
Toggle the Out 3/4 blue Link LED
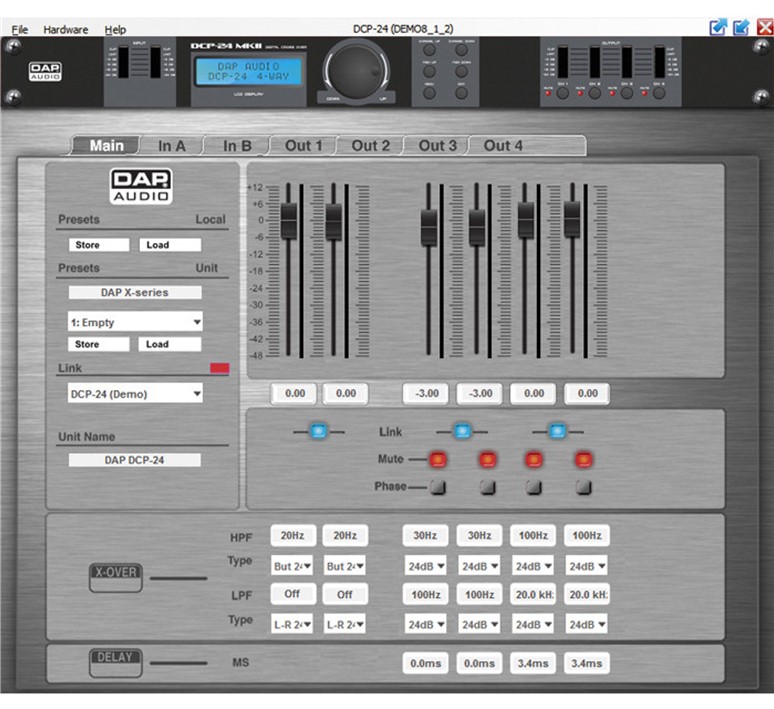click(x=557, y=431)
